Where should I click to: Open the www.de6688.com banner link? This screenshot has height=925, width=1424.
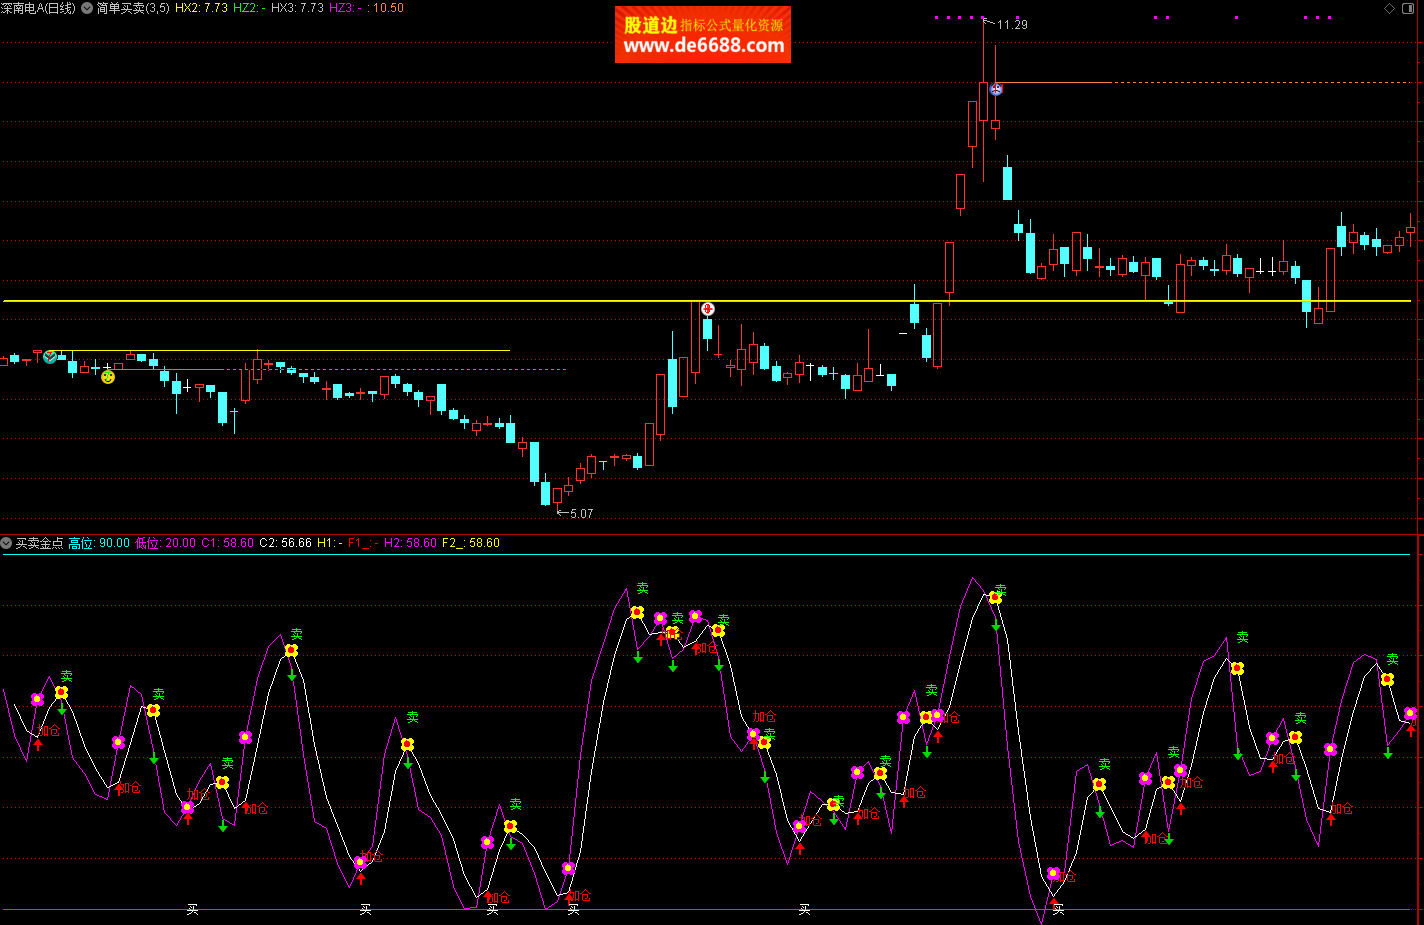[703, 45]
